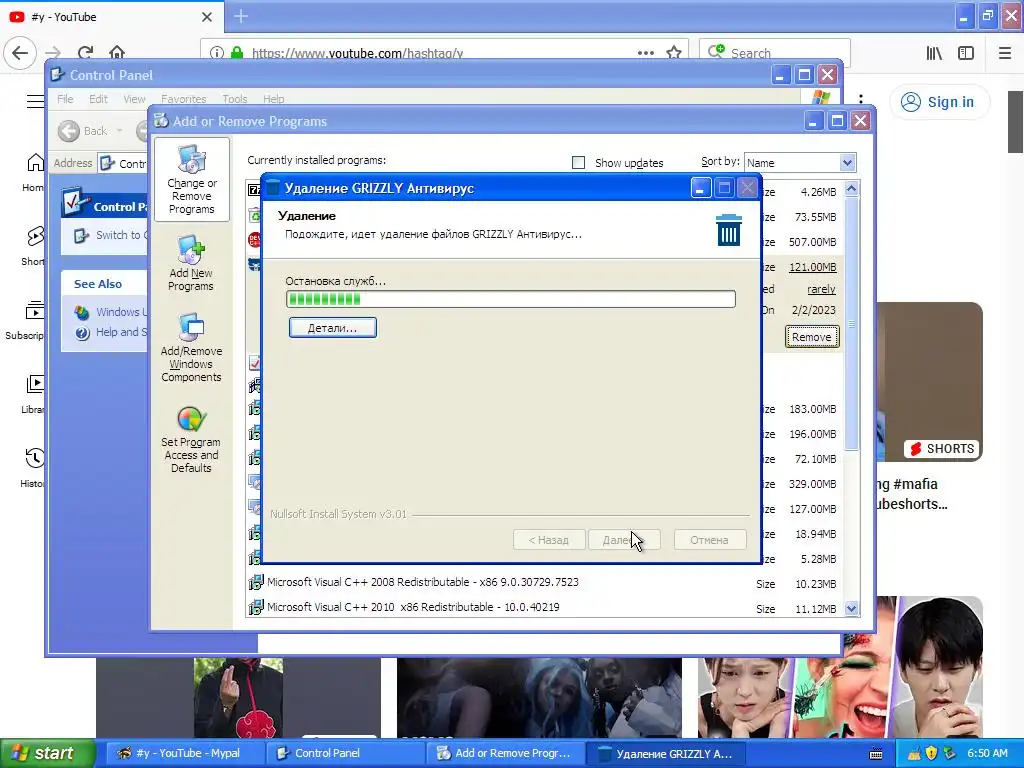Open a new browser tab with plus

[x=240, y=16]
